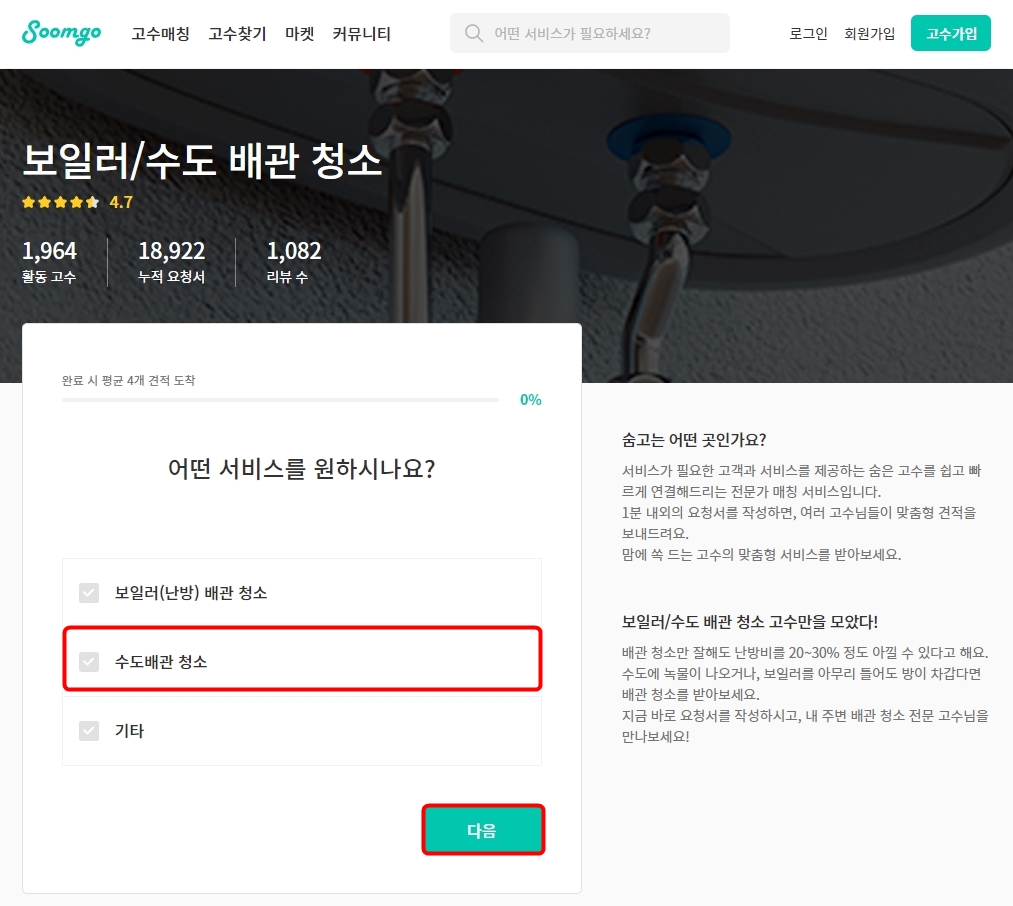The width and height of the screenshot is (1013, 906).
Task: Click the 1,964 활동 고수 stat
Action: [50, 262]
